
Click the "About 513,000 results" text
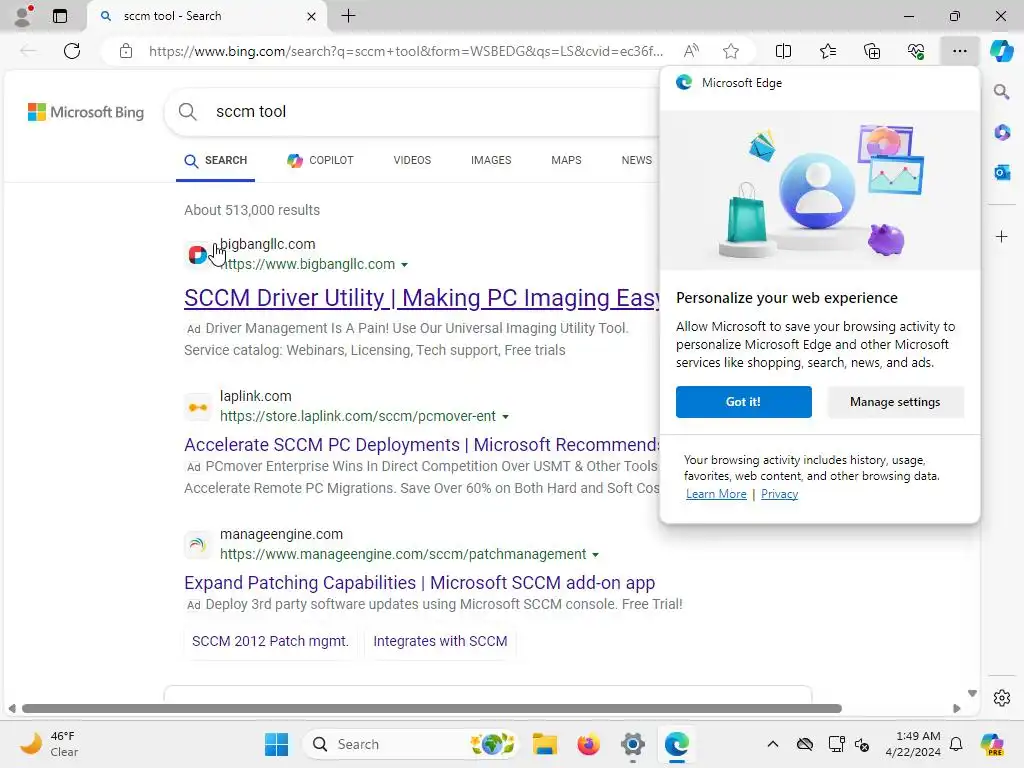pyautogui.click(x=252, y=210)
